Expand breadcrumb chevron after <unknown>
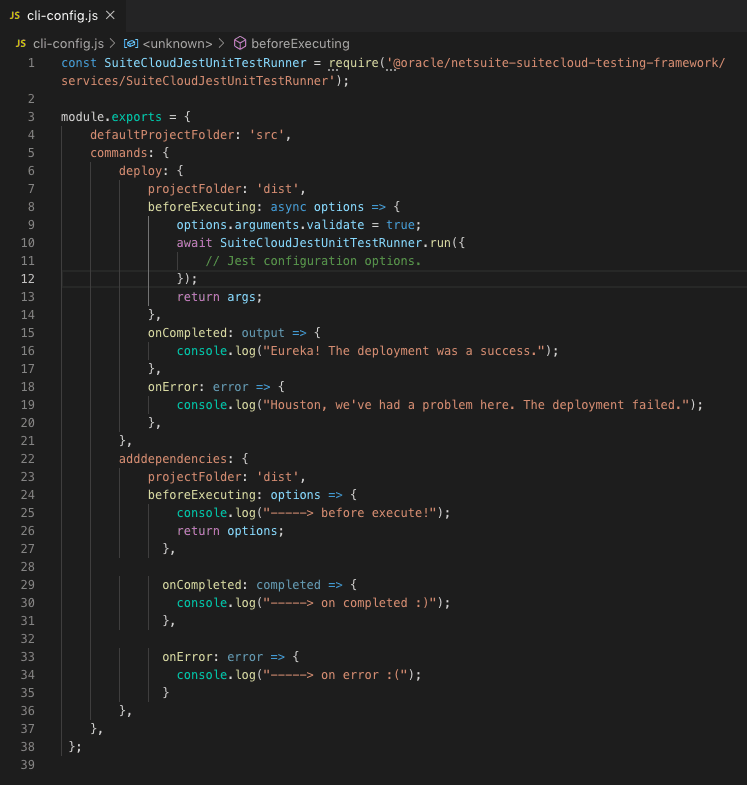The height and width of the screenshot is (785, 747). click(x=221, y=44)
